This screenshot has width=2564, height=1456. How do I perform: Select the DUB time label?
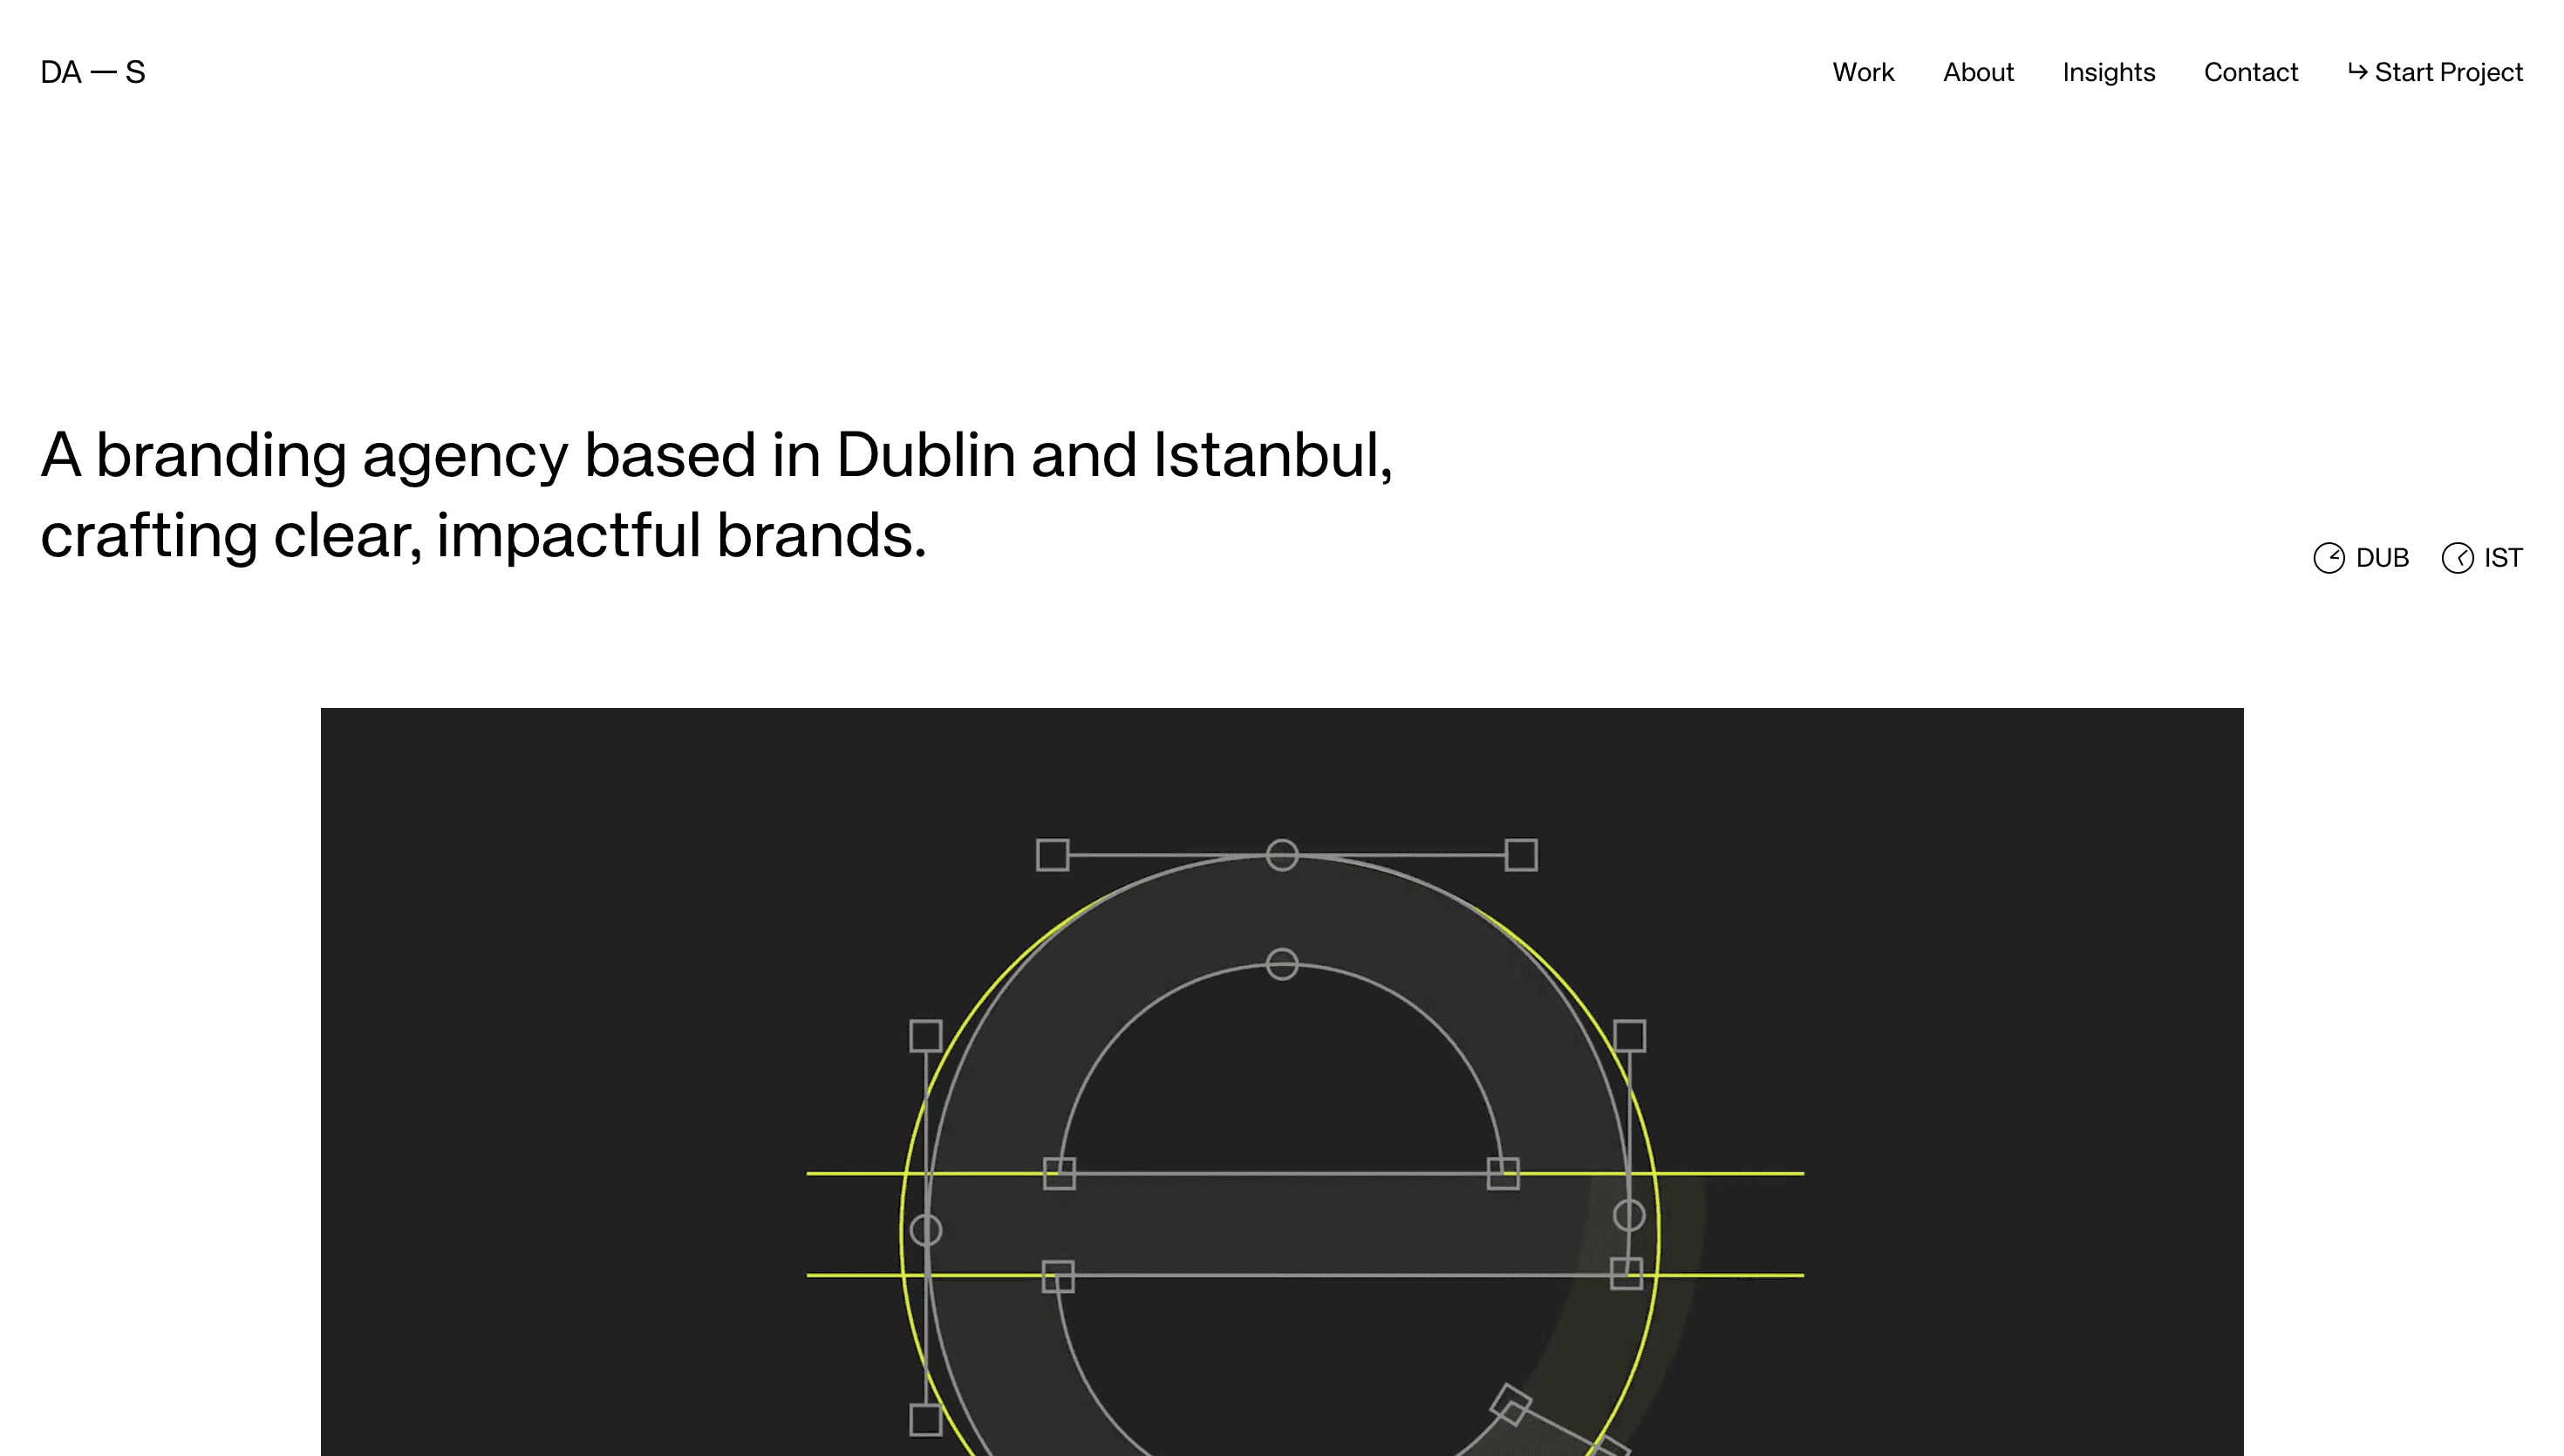(2382, 558)
